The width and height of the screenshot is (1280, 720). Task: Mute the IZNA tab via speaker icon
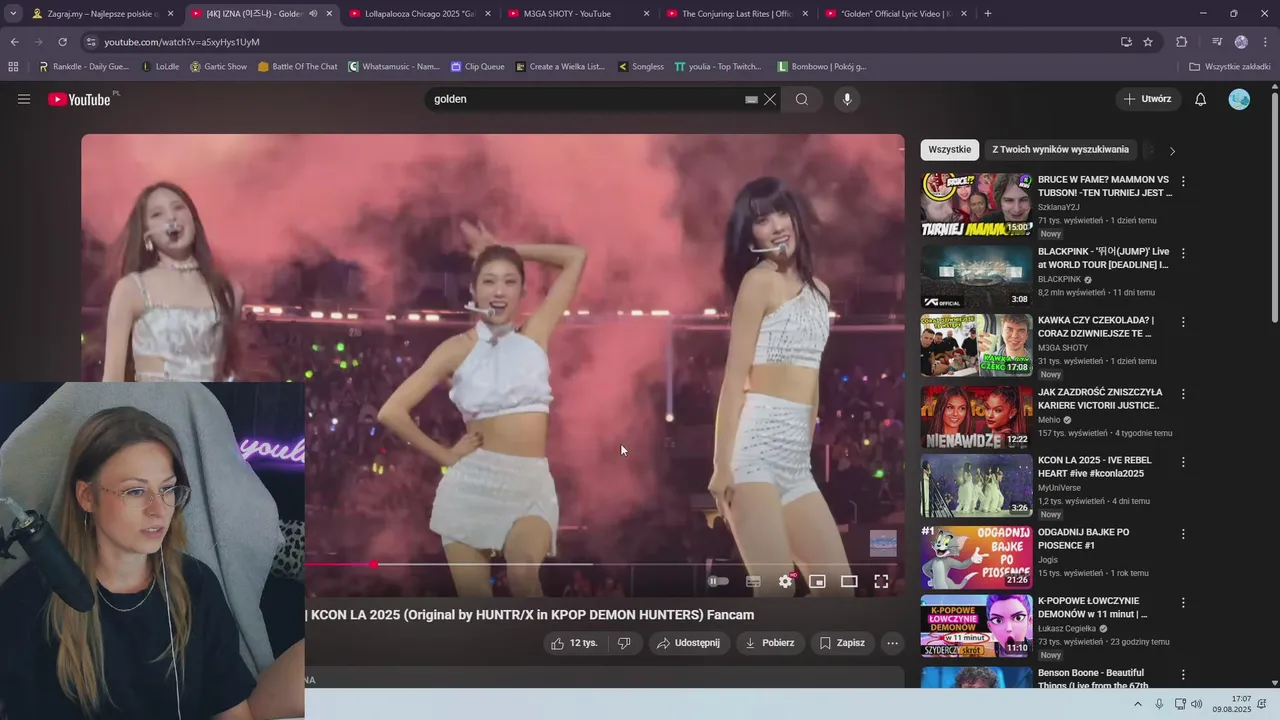tap(313, 14)
